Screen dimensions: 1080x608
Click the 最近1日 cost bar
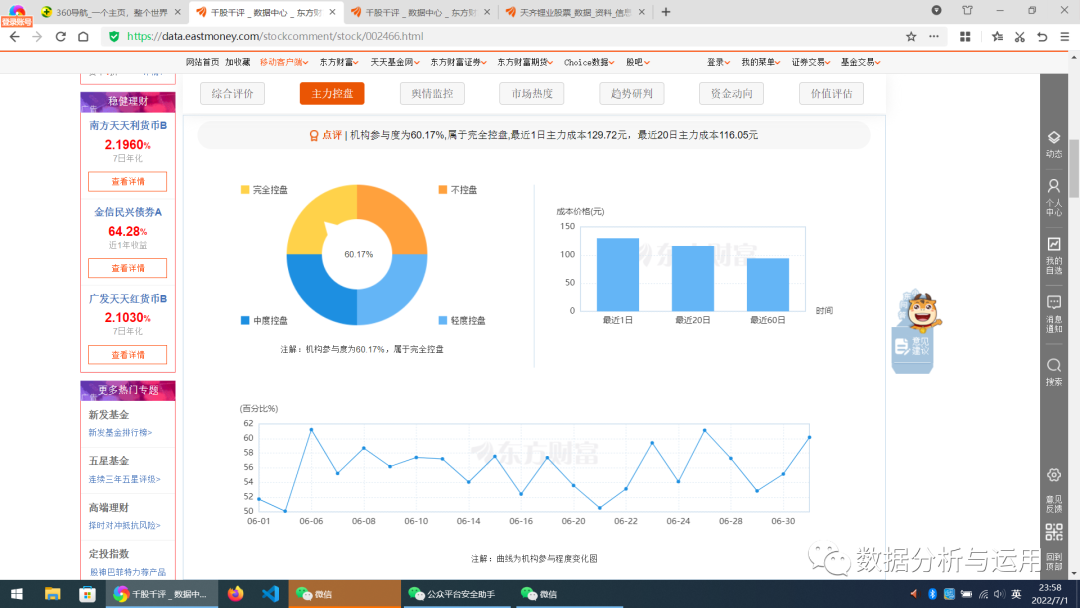click(618, 274)
